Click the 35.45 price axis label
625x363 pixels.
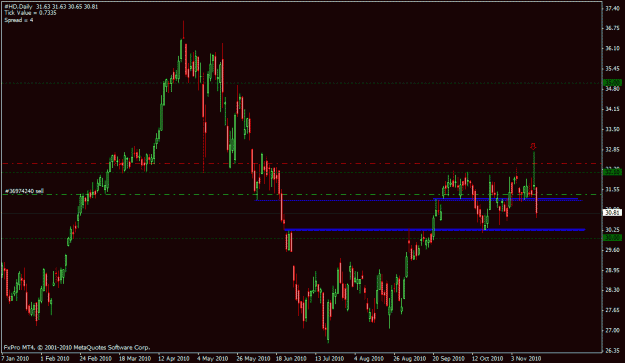[x=612, y=69]
